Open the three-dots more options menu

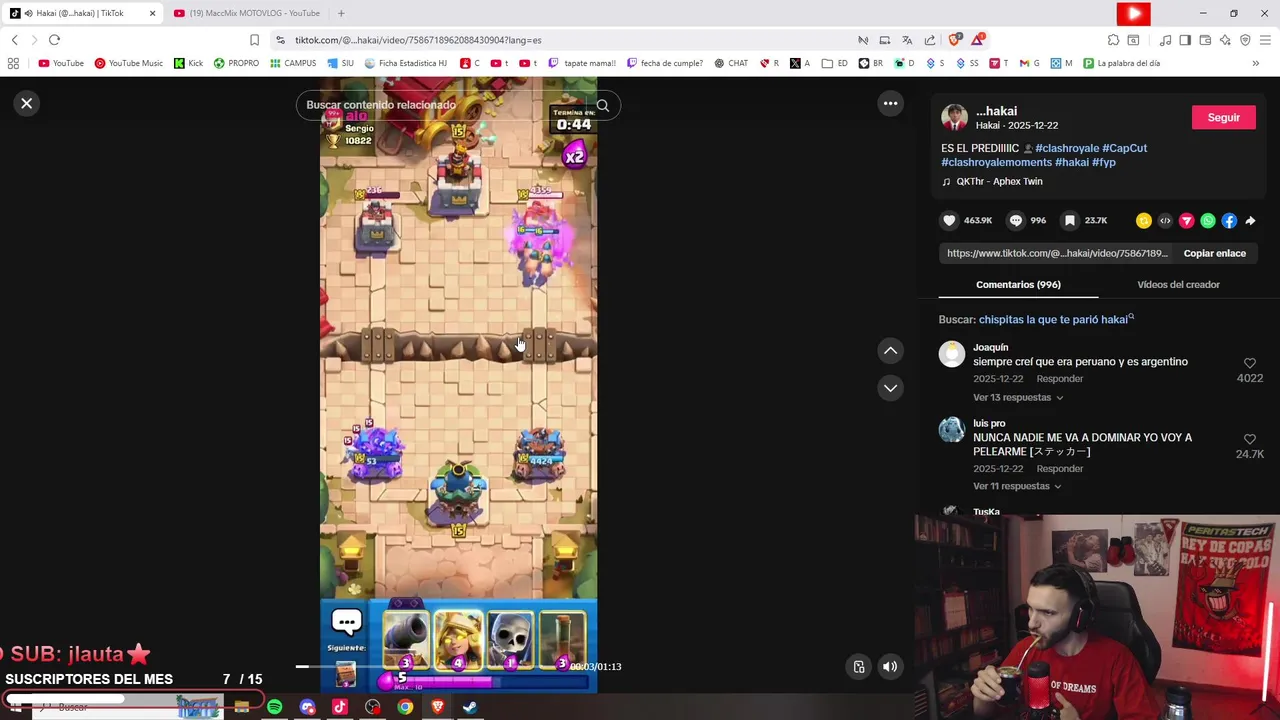[x=890, y=103]
